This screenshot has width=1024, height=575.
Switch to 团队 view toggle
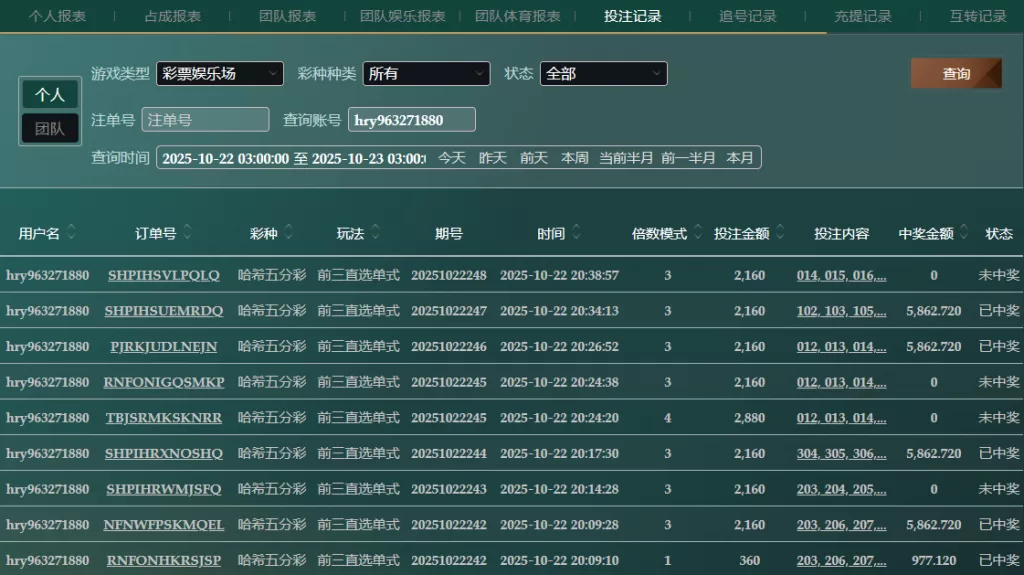point(50,129)
